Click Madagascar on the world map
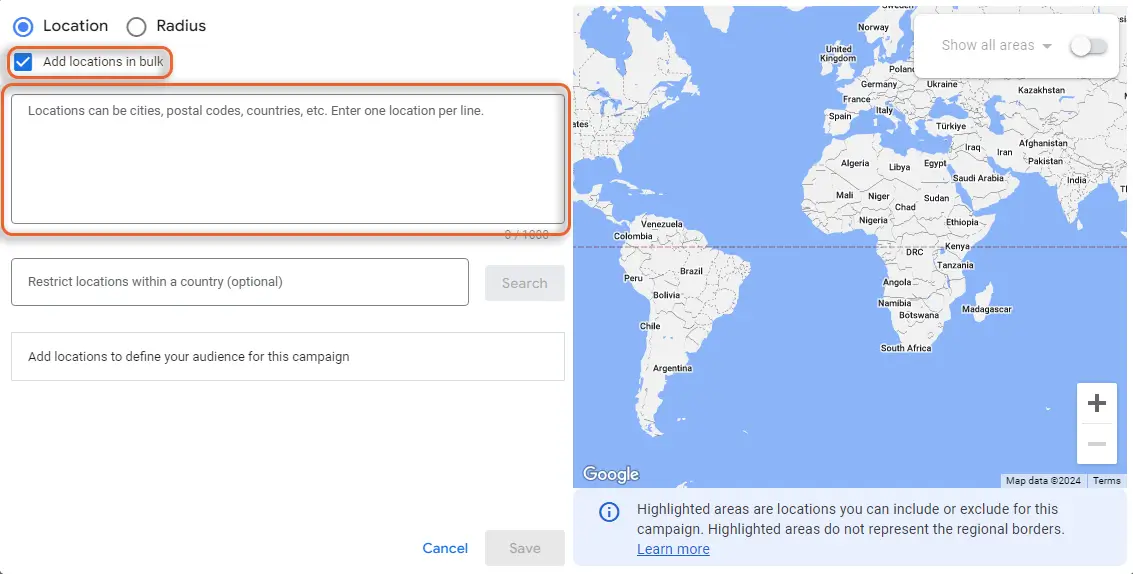The height and width of the screenshot is (574, 1133). point(986,309)
